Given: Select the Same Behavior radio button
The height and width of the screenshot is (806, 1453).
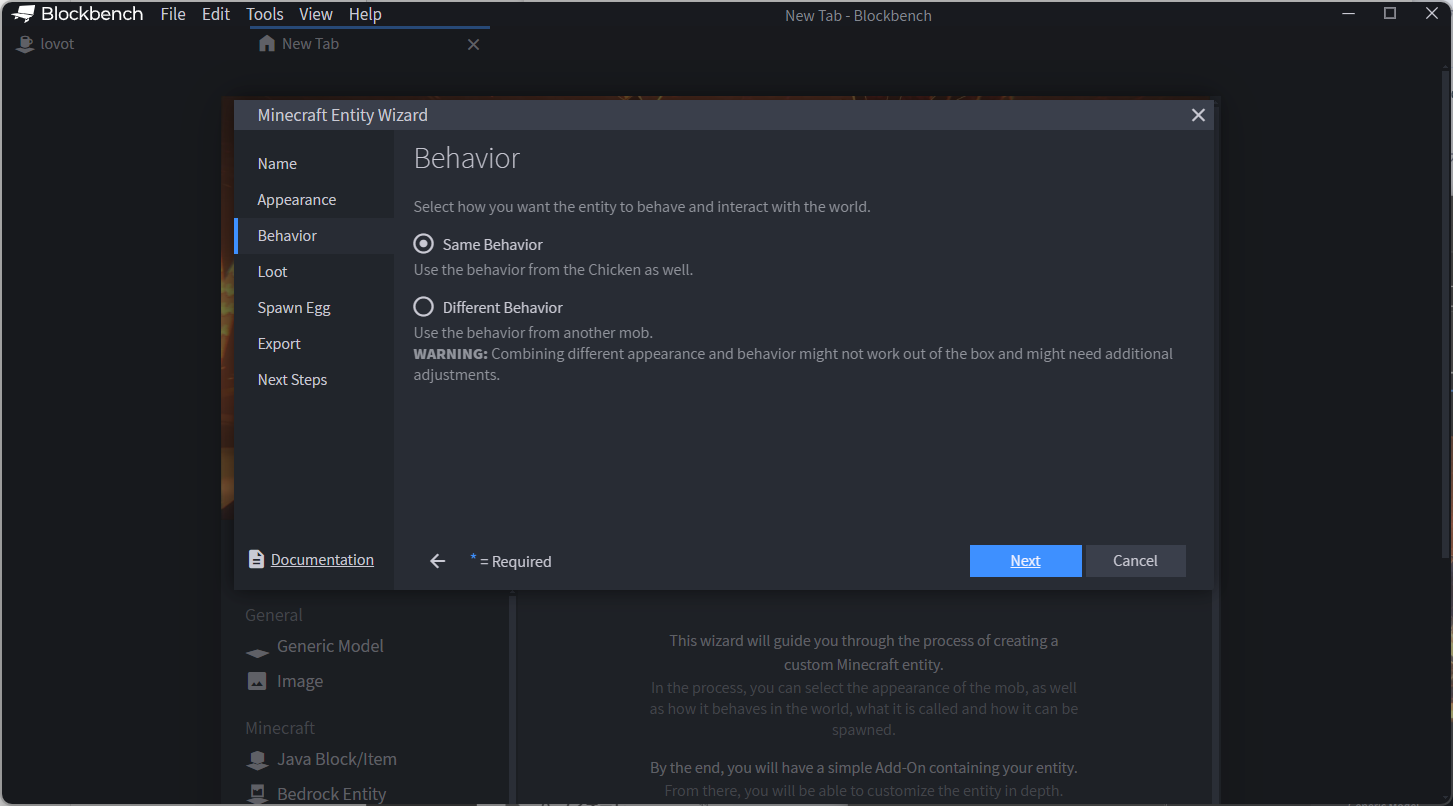Looking at the screenshot, I should pyautogui.click(x=424, y=244).
